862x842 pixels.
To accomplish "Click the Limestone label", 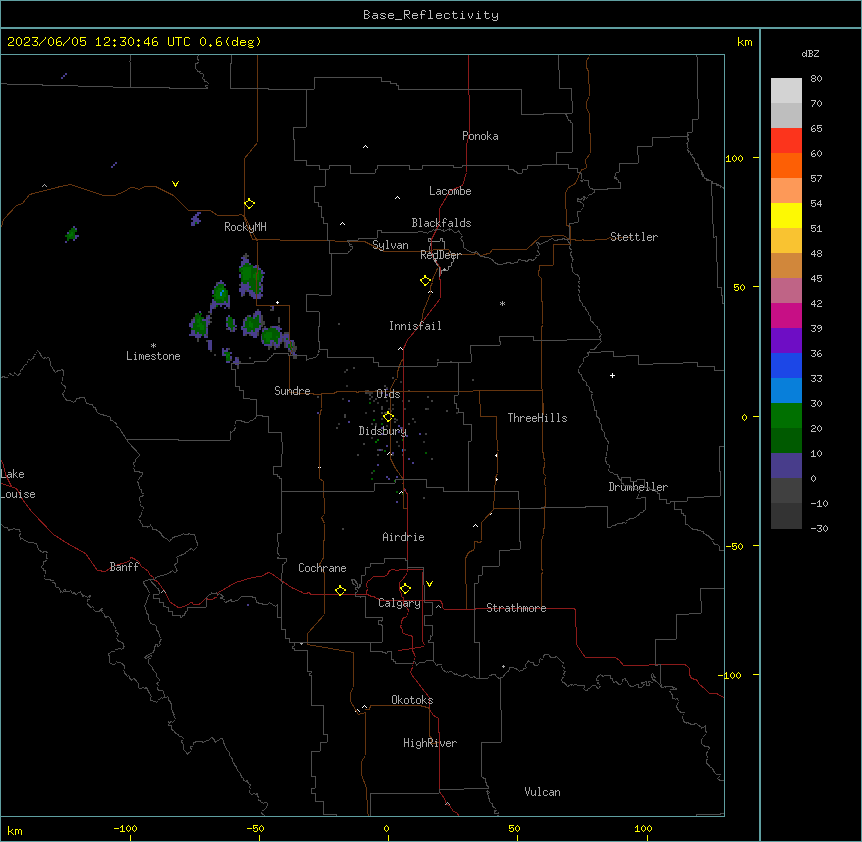I will click(x=153, y=356).
